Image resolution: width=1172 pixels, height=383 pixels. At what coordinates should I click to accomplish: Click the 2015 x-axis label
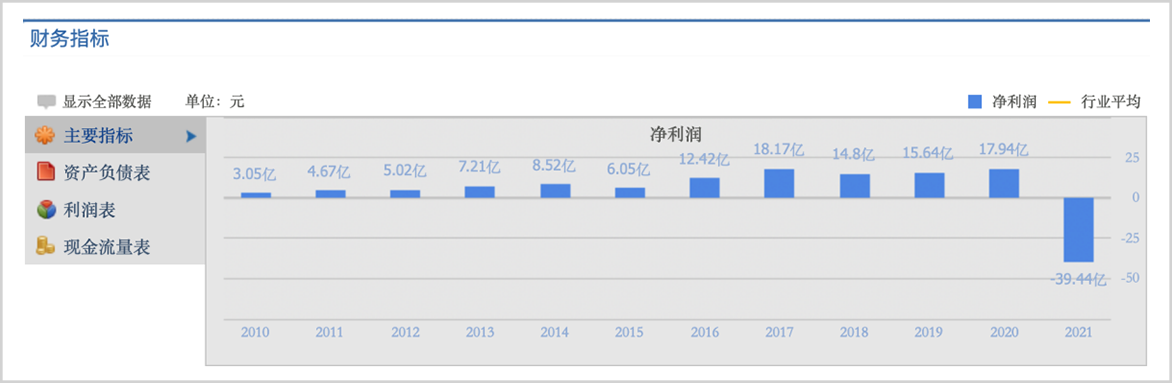(x=629, y=333)
